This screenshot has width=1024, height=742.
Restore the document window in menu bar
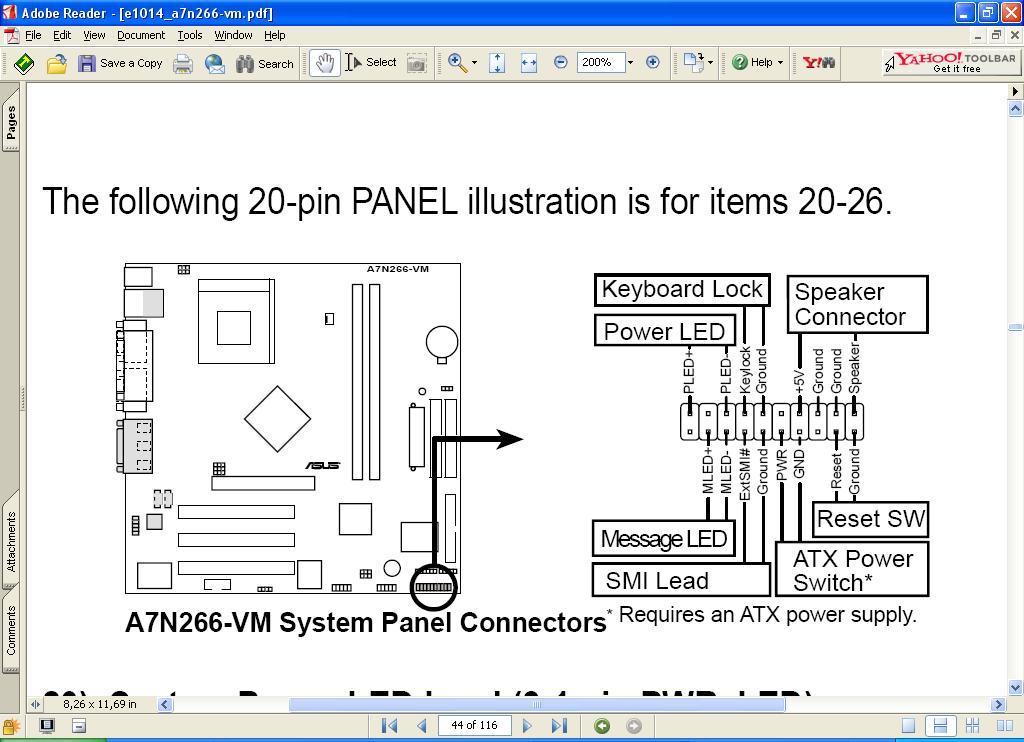pyautogui.click(x=996, y=35)
